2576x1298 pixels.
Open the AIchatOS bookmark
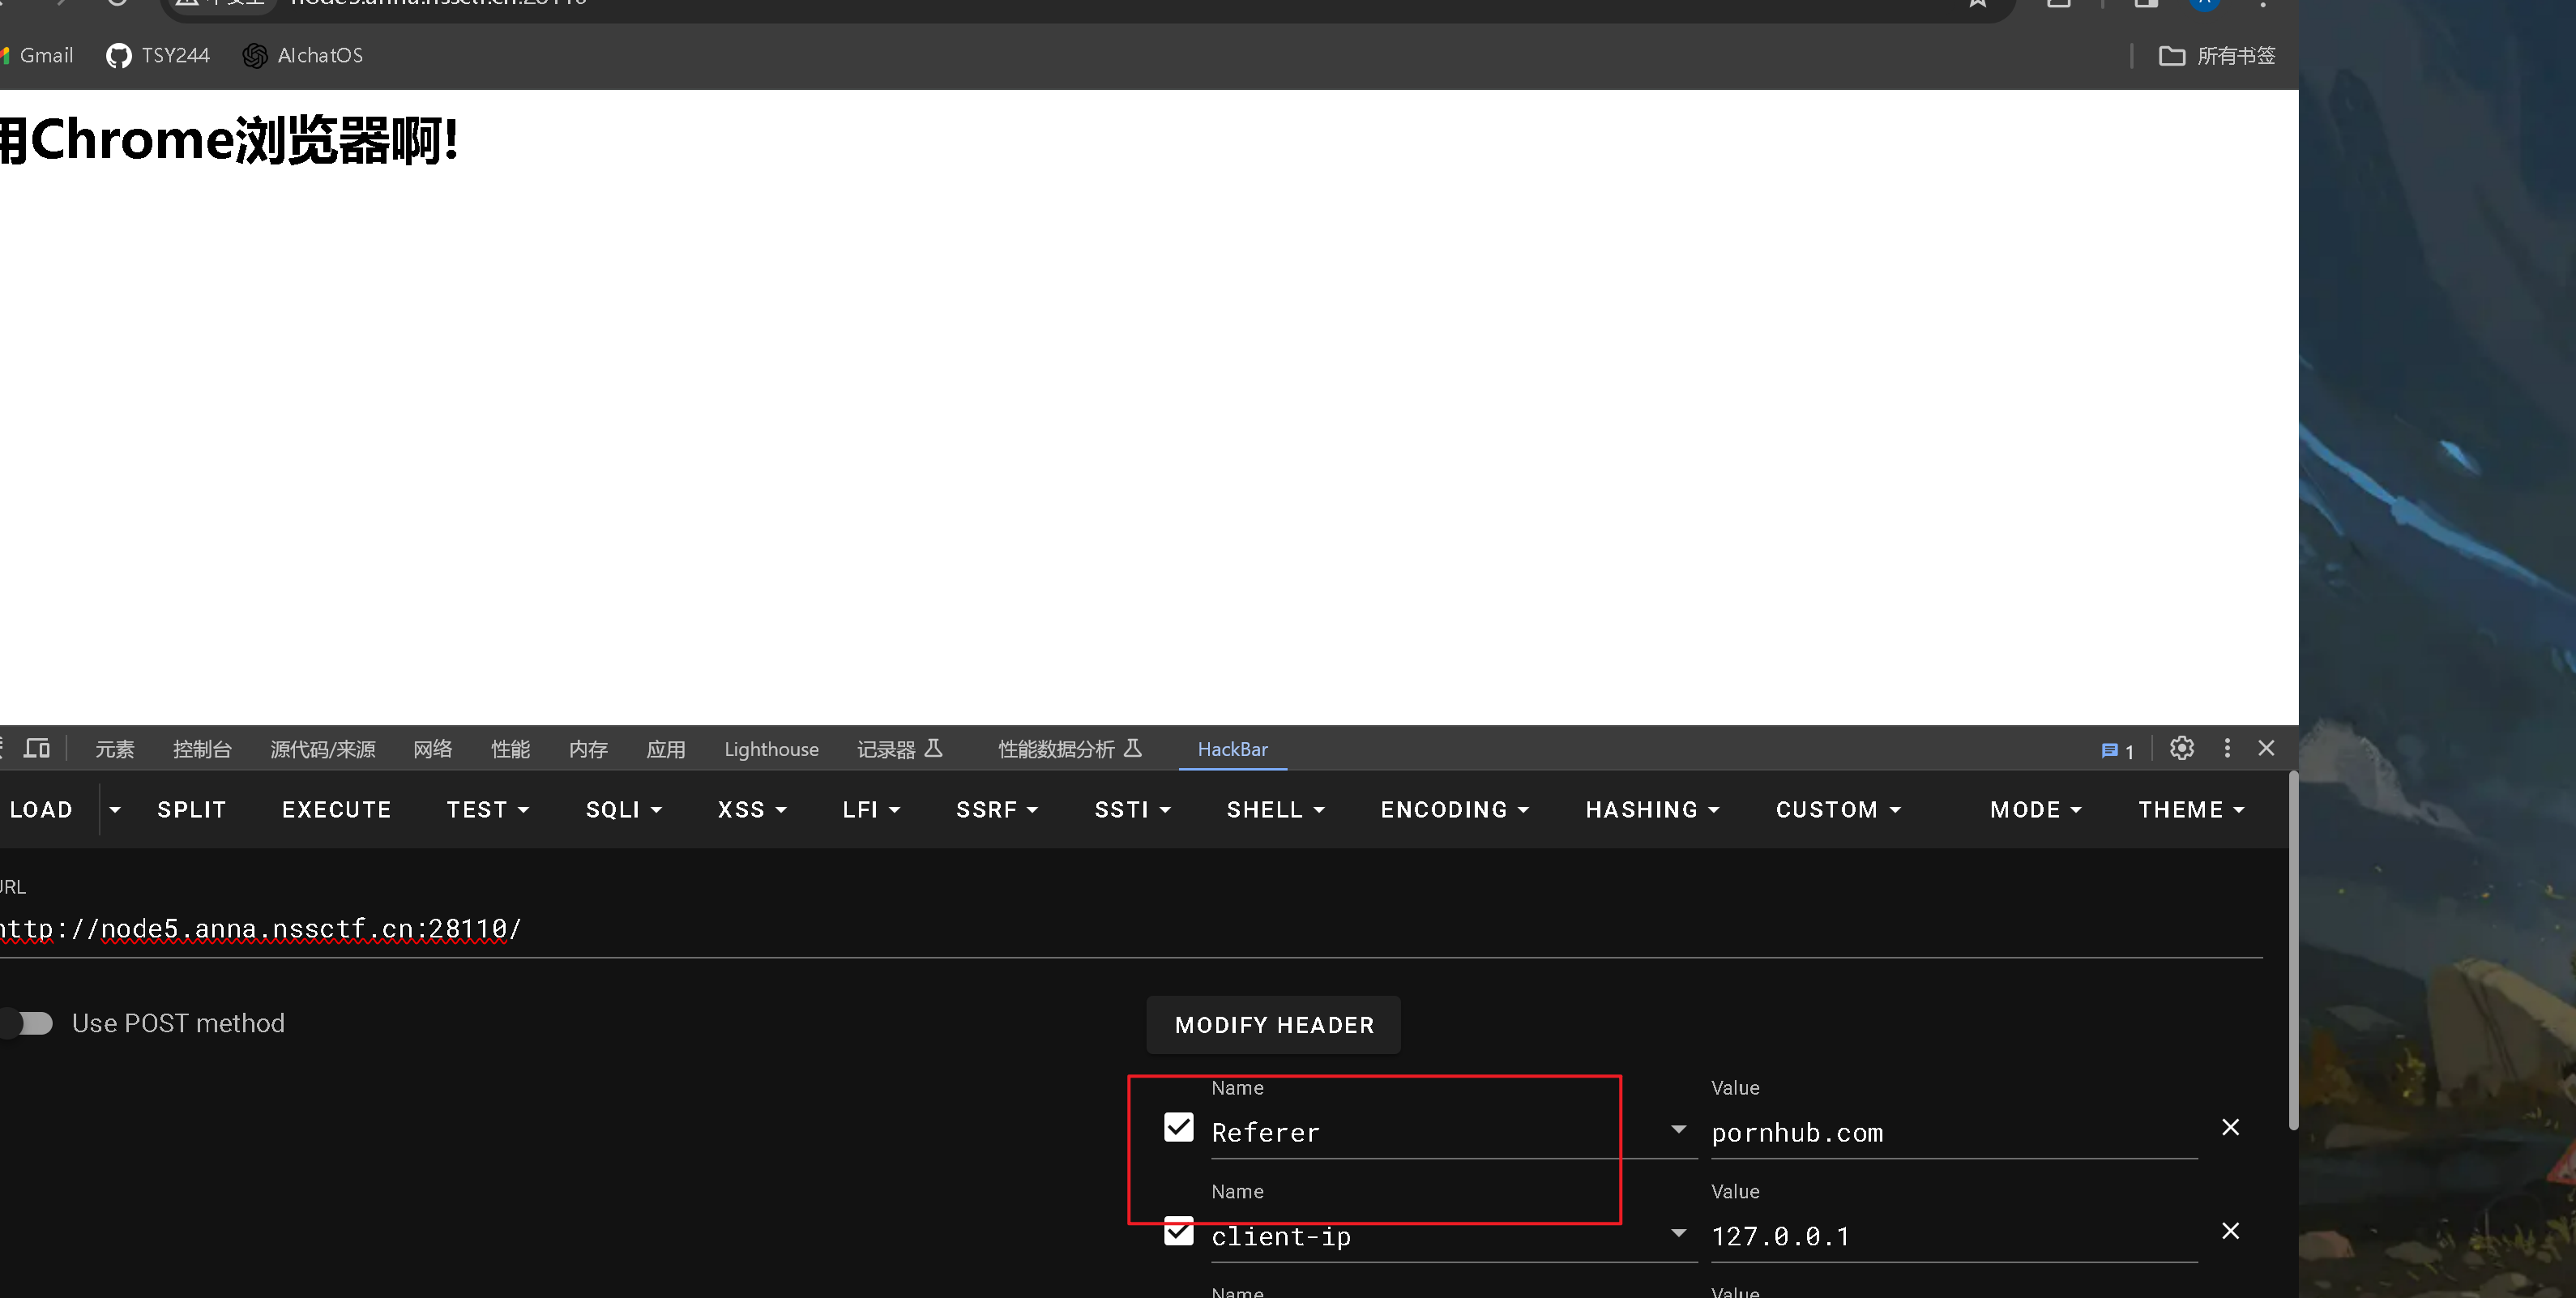point(303,55)
